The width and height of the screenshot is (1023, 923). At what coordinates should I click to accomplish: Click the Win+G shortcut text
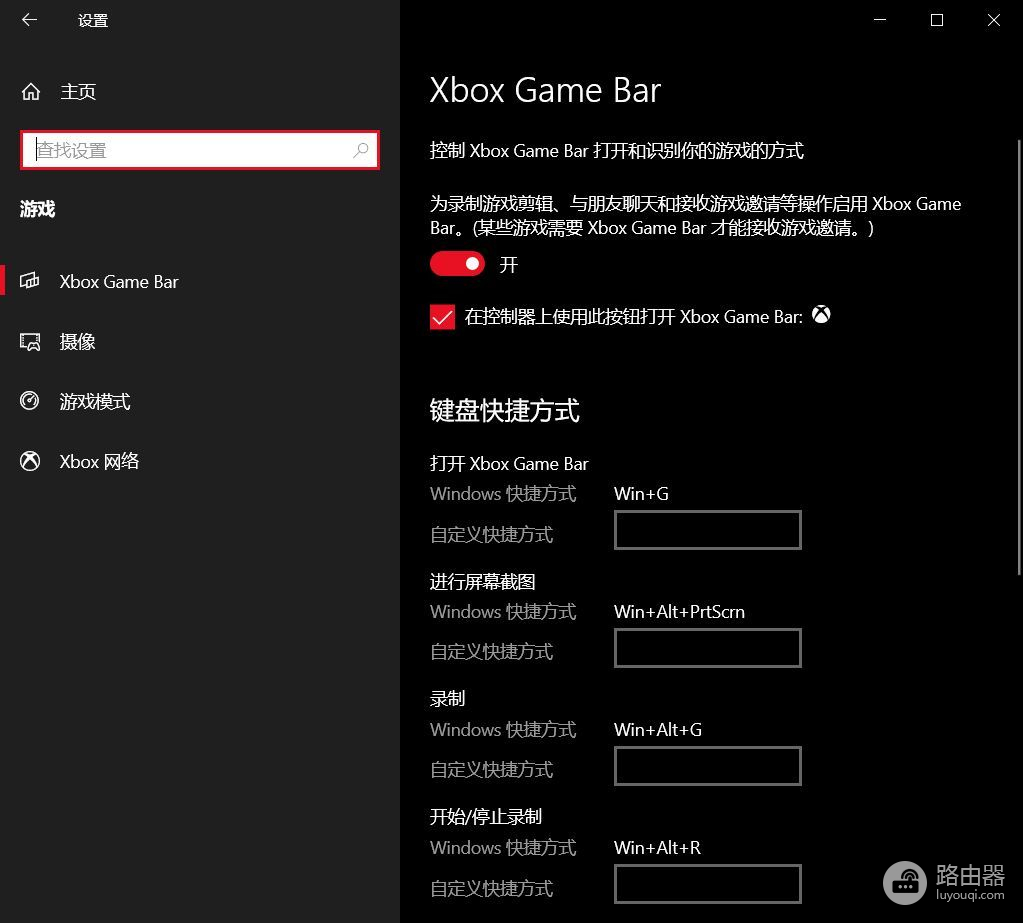pos(641,494)
